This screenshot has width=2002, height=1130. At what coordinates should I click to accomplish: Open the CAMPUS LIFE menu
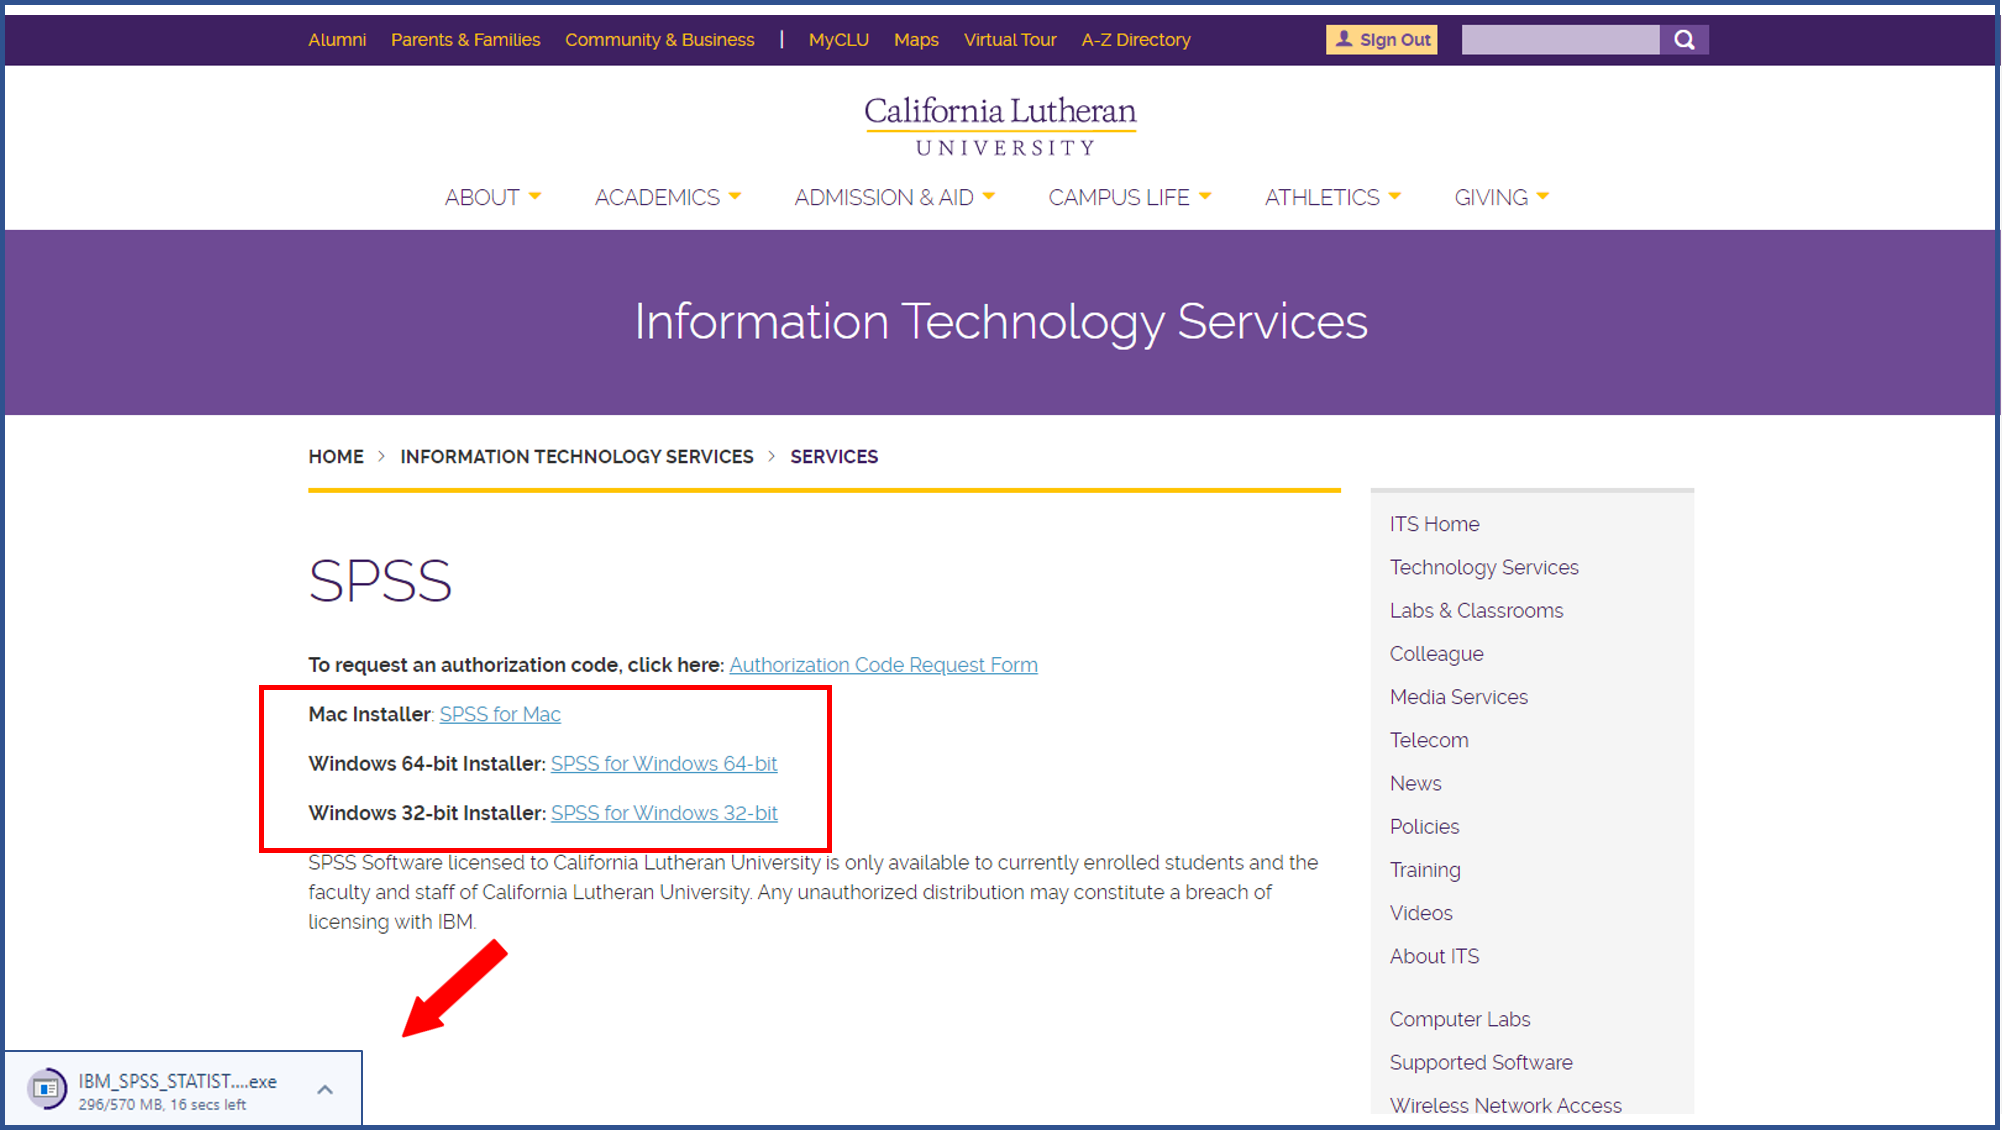click(x=1129, y=198)
